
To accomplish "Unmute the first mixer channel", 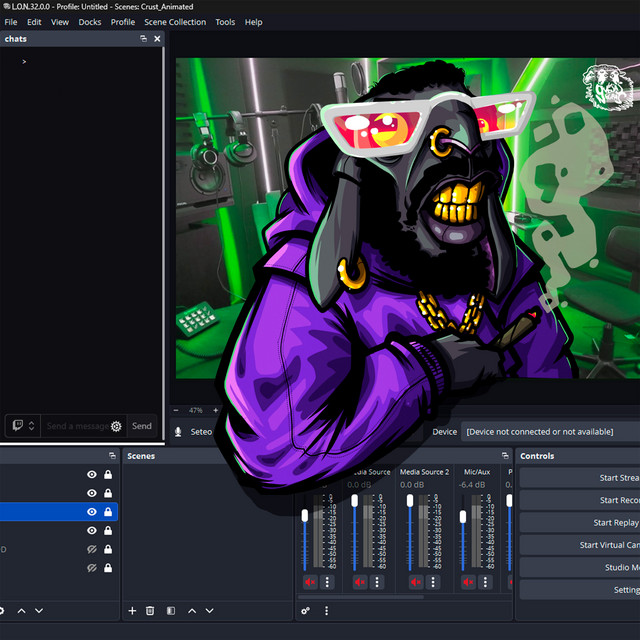I will (310, 582).
